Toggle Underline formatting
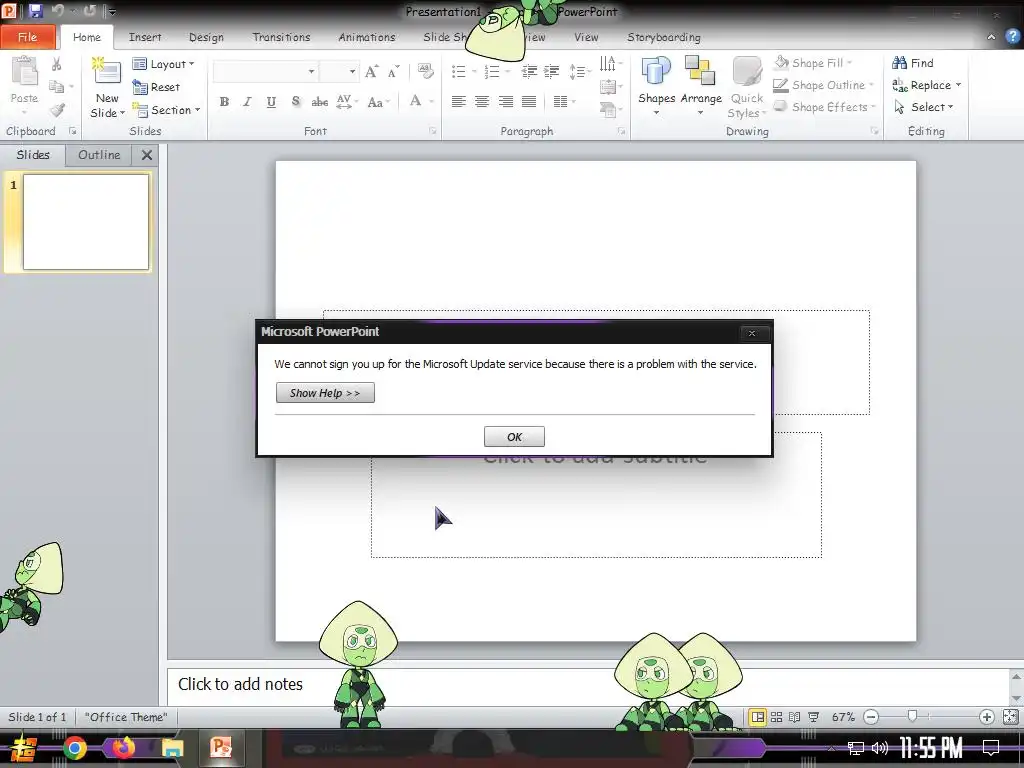This screenshot has height=768, width=1024. 271,101
